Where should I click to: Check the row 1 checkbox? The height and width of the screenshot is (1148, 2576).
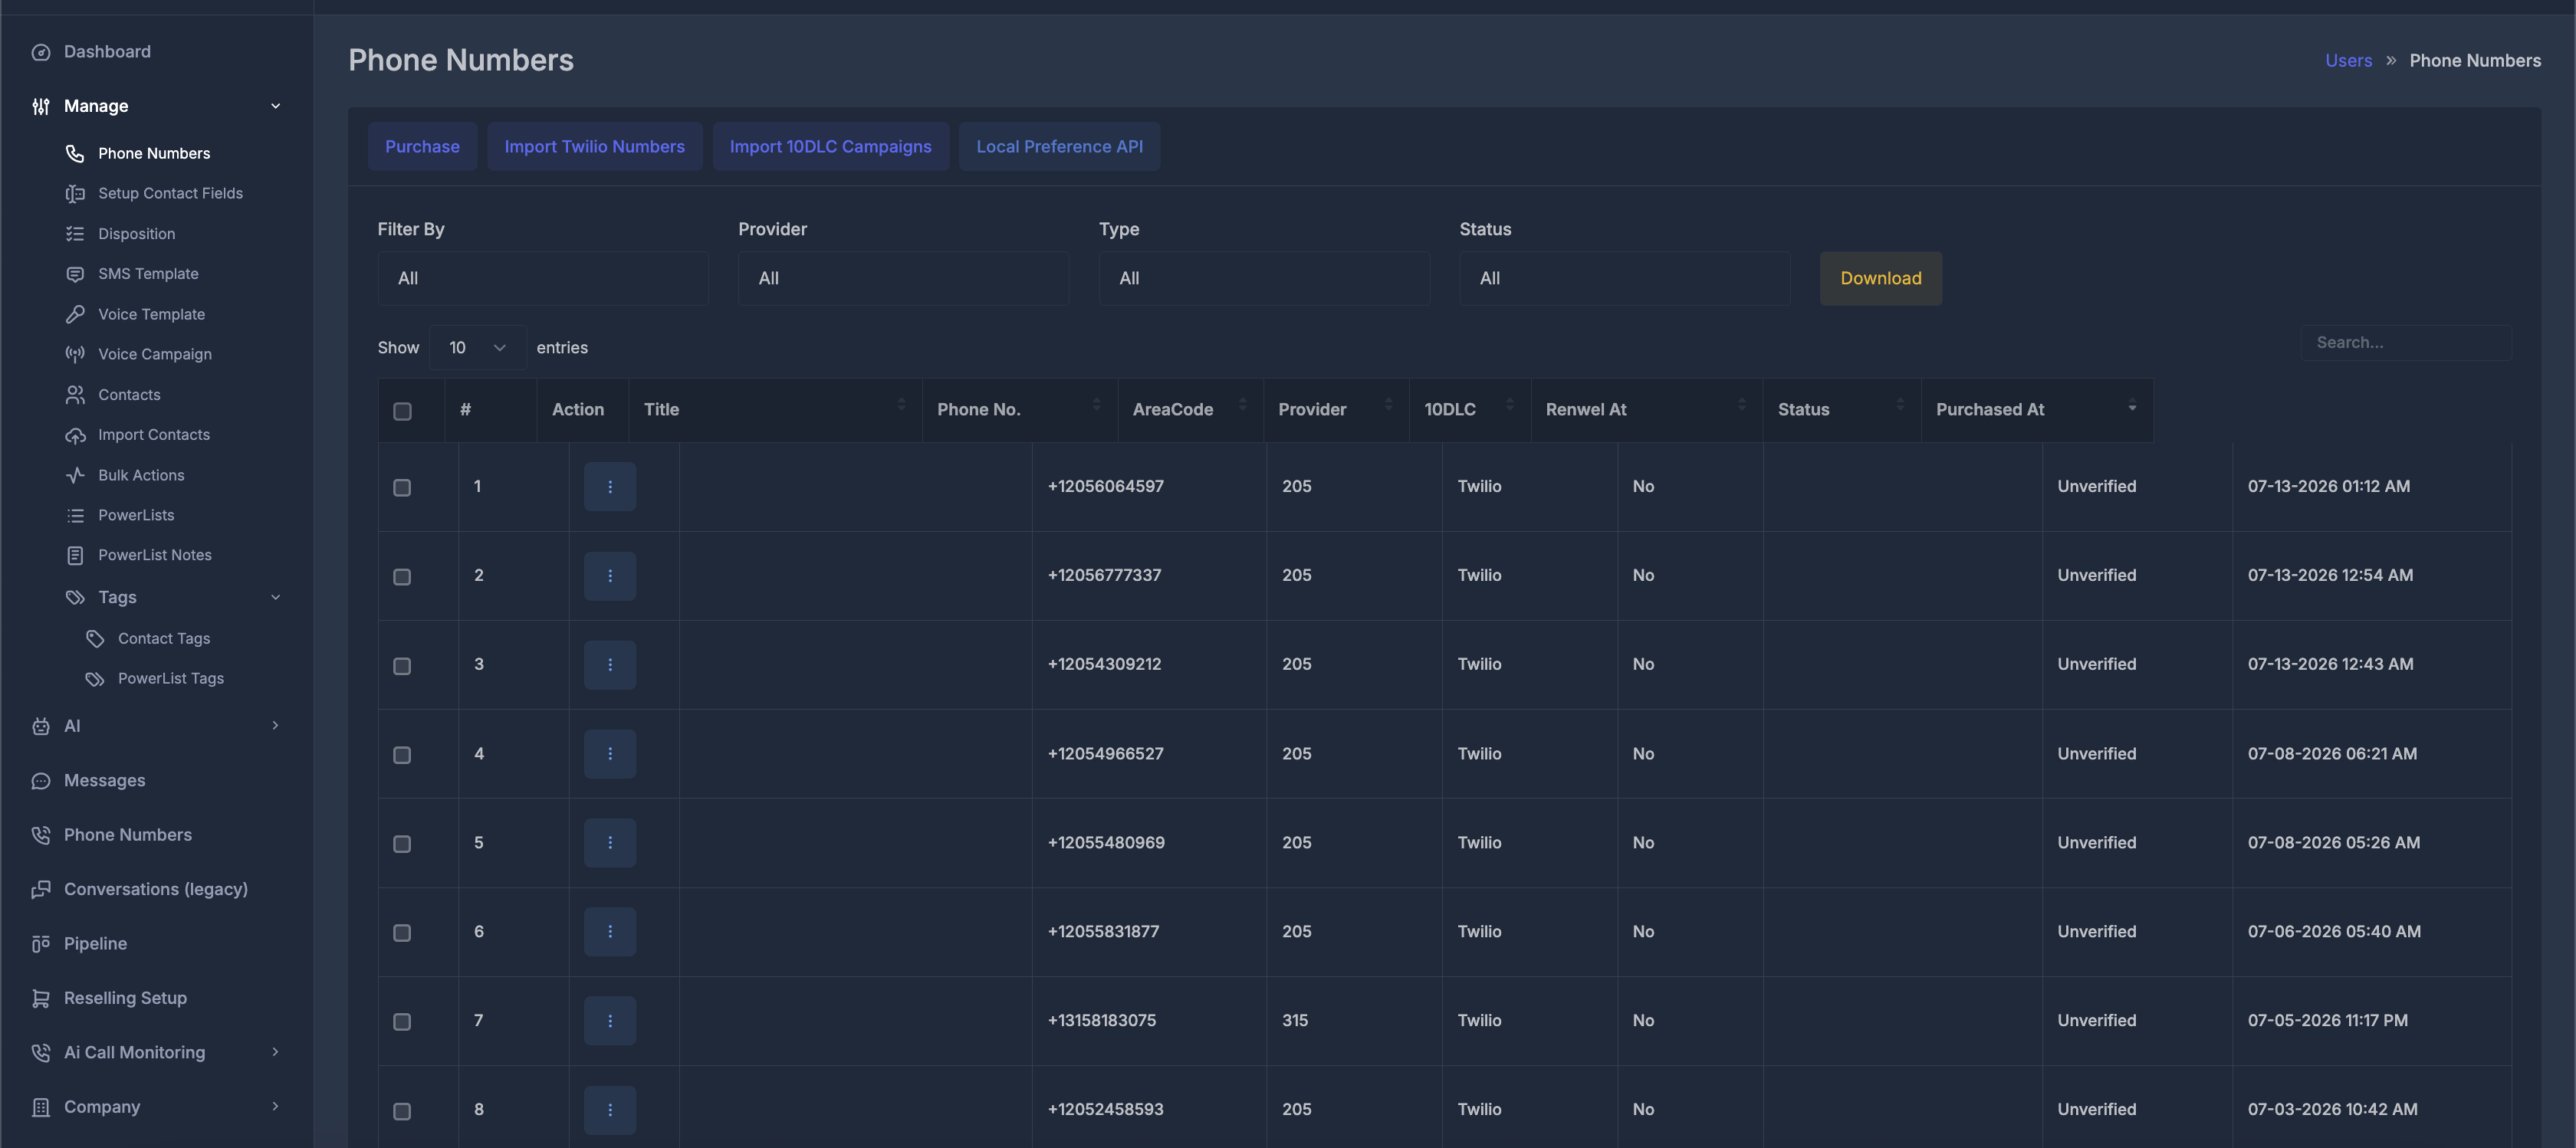[402, 488]
